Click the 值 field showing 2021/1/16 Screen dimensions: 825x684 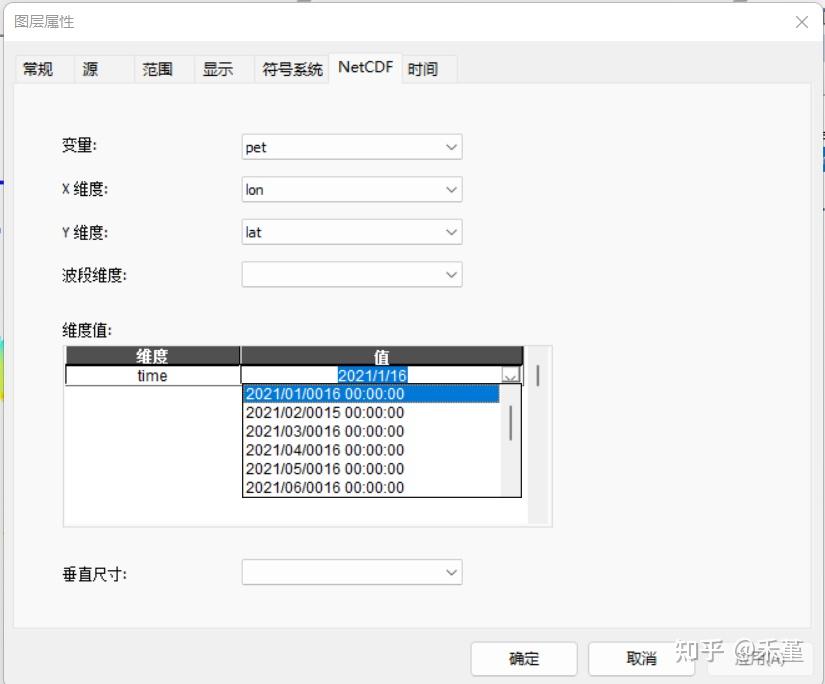(x=370, y=375)
